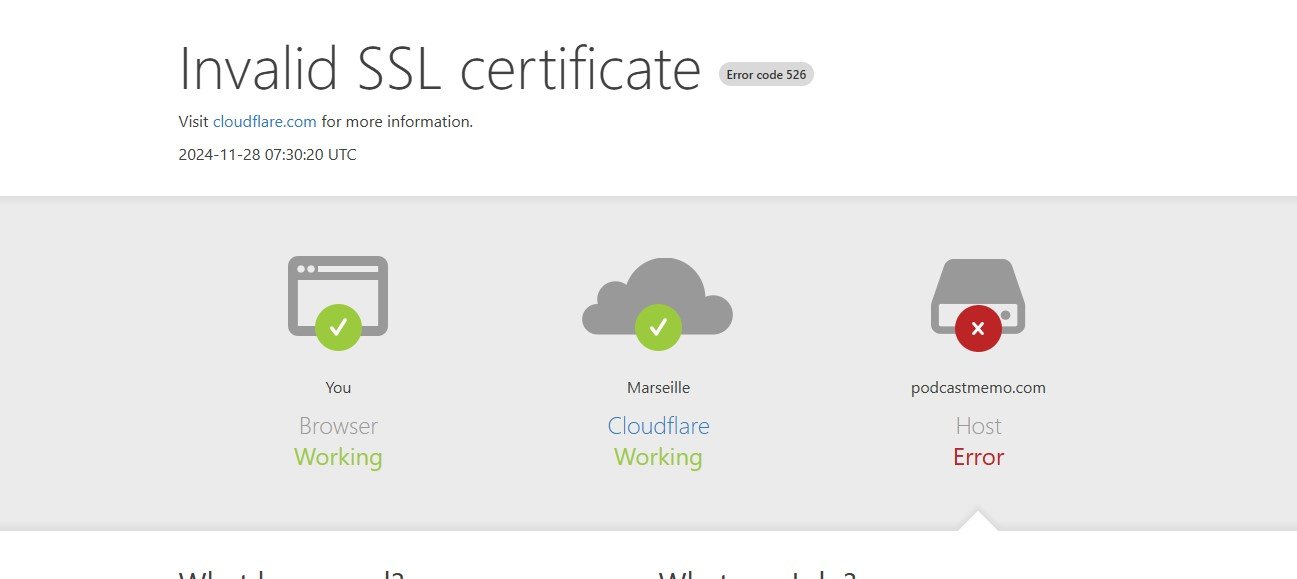Click the Working status under Cloudflare
1297x579 pixels.
[658, 457]
